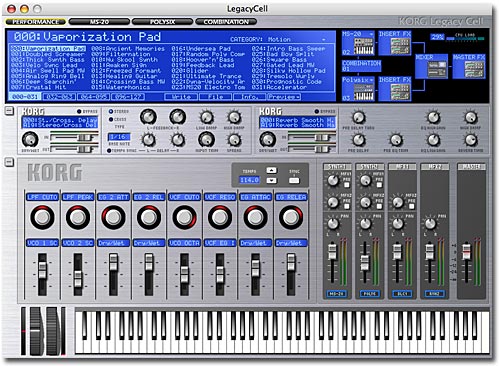Click the Dry/Wet knob of the reverb effect
Viewport: 500px width, 366px height.
tap(268, 139)
